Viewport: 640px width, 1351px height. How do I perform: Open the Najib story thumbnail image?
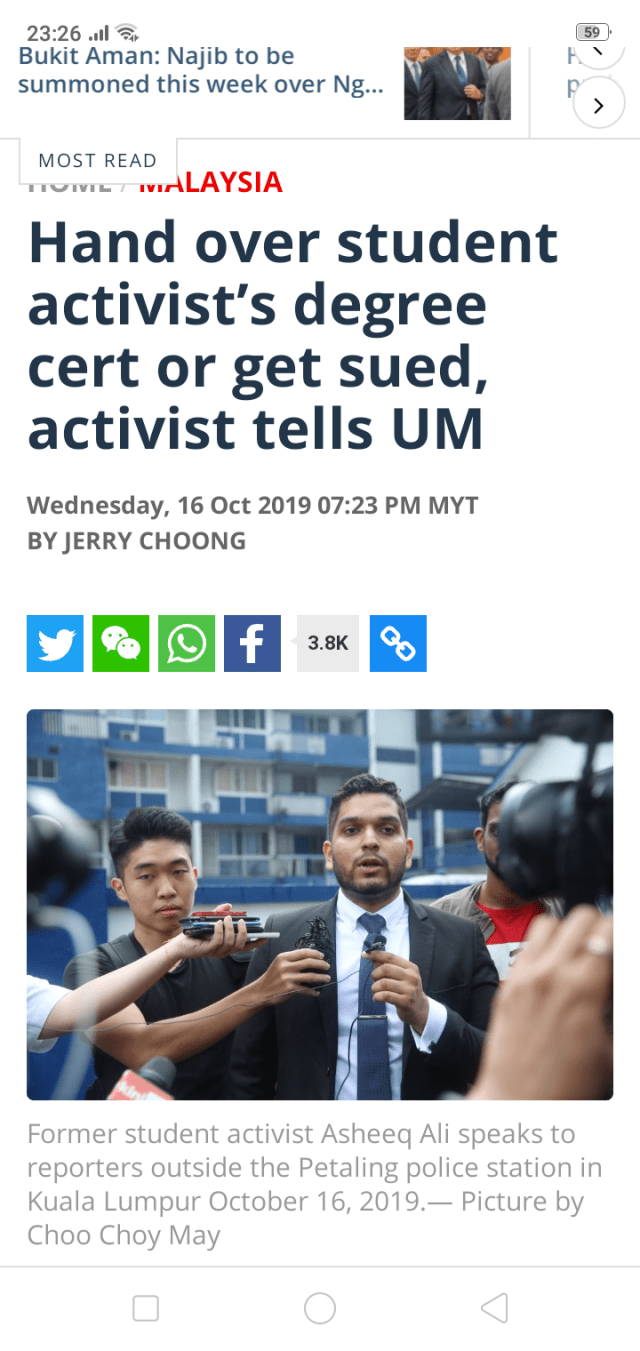[x=457, y=83]
